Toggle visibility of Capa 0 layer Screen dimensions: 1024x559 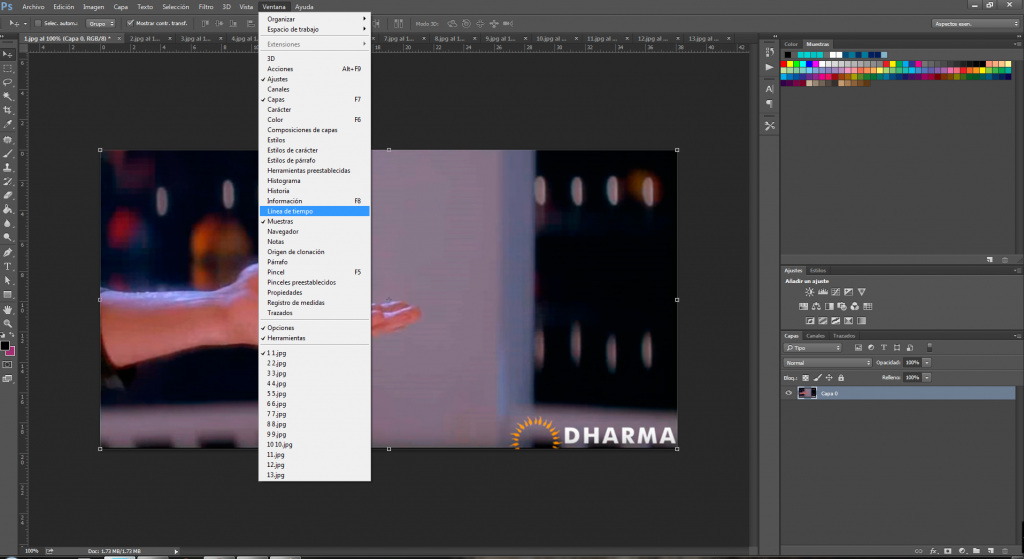coord(788,393)
